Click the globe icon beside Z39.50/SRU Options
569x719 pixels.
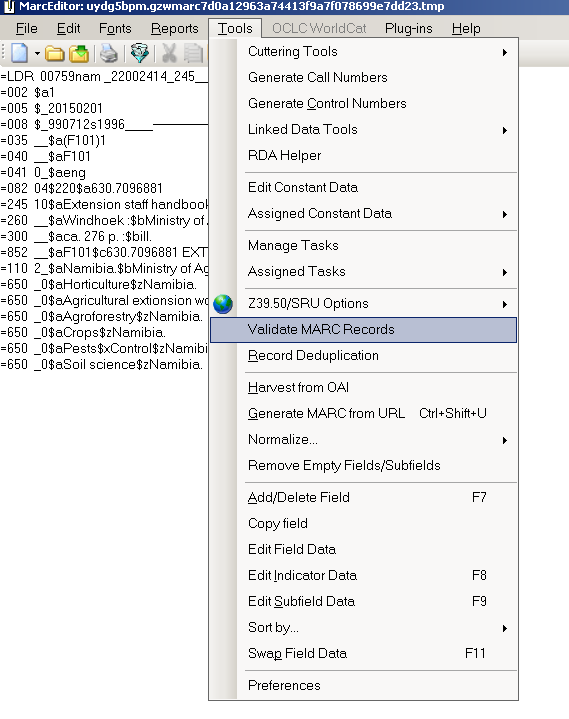[x=223, y=304]
